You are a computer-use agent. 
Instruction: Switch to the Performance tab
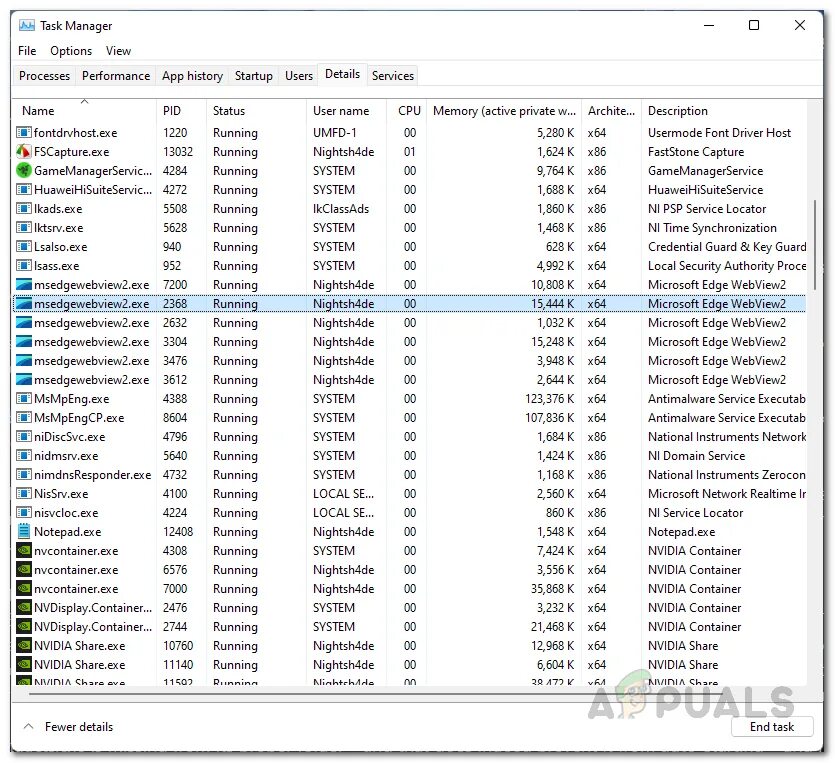tap(116, 76)
